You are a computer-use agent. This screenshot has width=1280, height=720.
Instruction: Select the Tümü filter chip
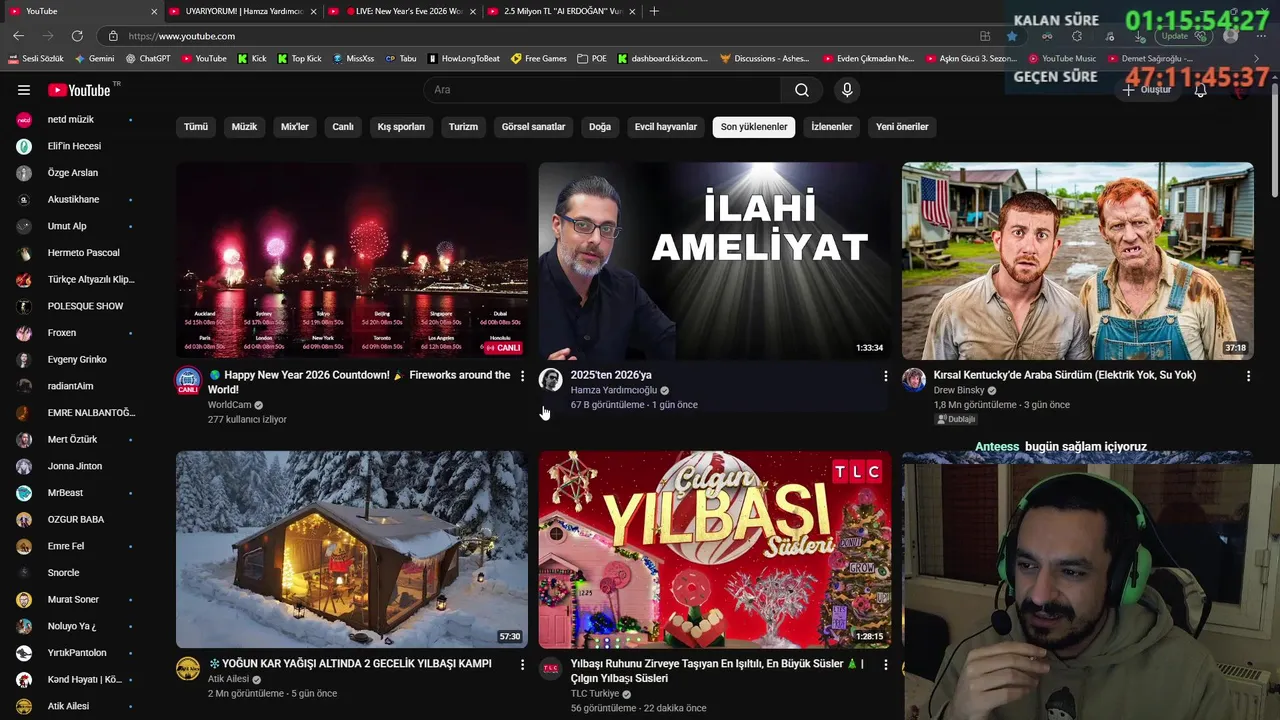pyautogui.click(x=196, y=127)
